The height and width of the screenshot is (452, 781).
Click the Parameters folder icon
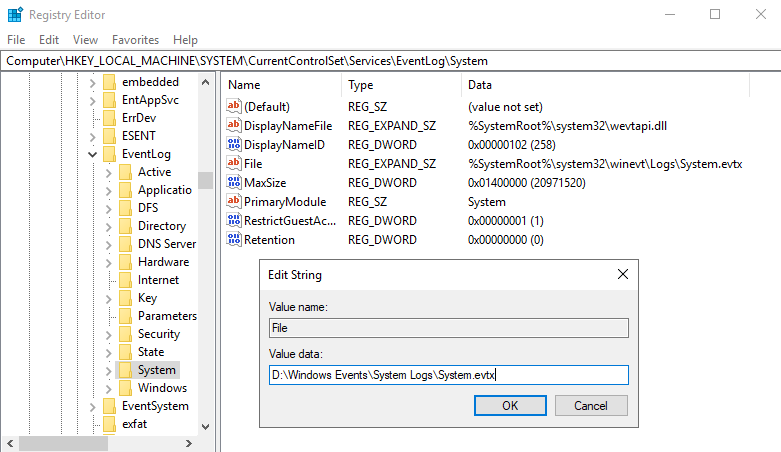tap(125, 316)
